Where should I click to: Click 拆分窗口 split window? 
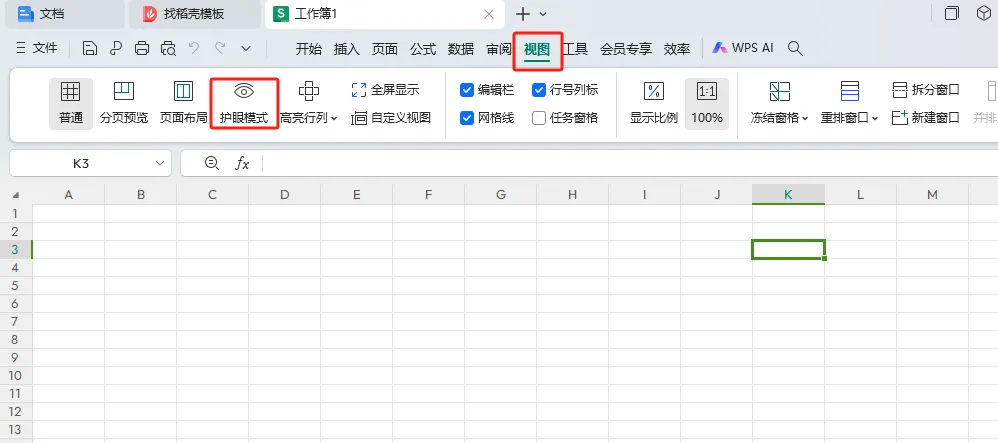925,90
